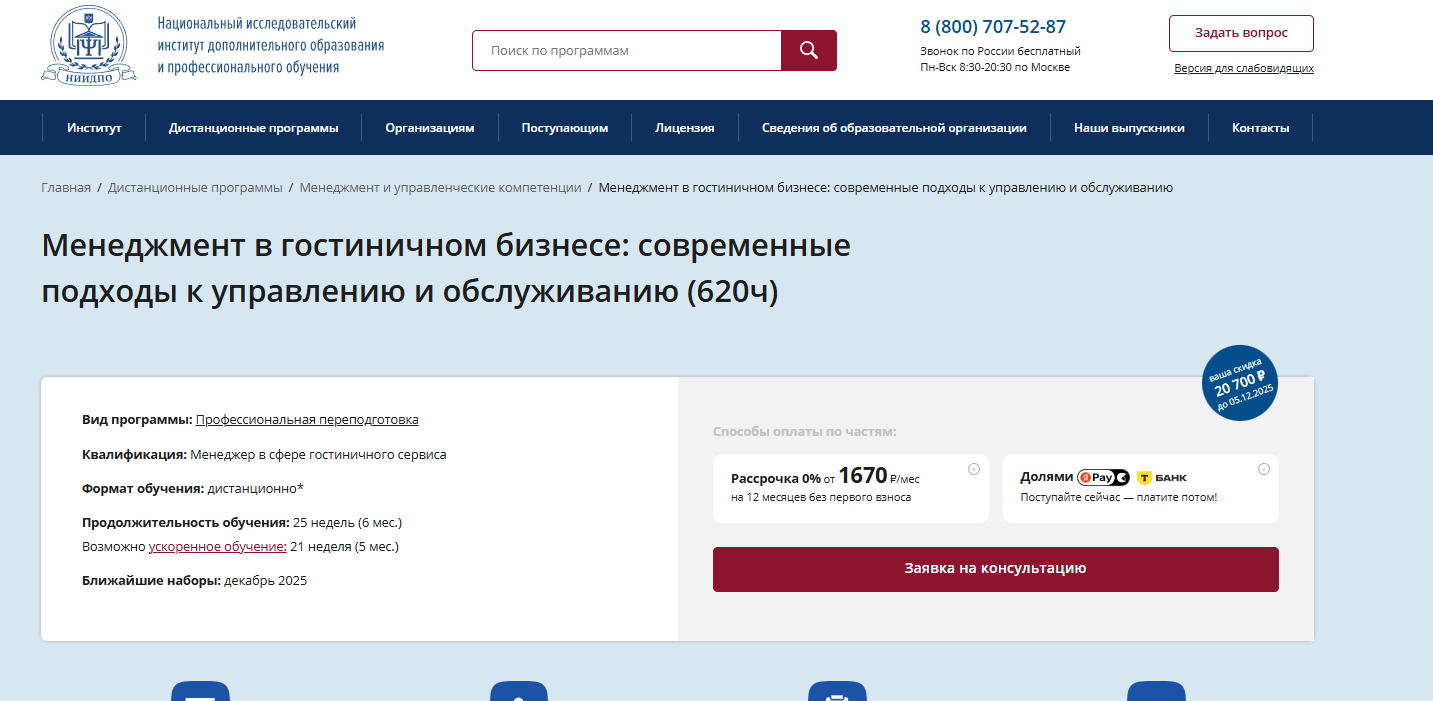
Task: Focus the Поиск по программам search field
Action: (x=627, y=51)
